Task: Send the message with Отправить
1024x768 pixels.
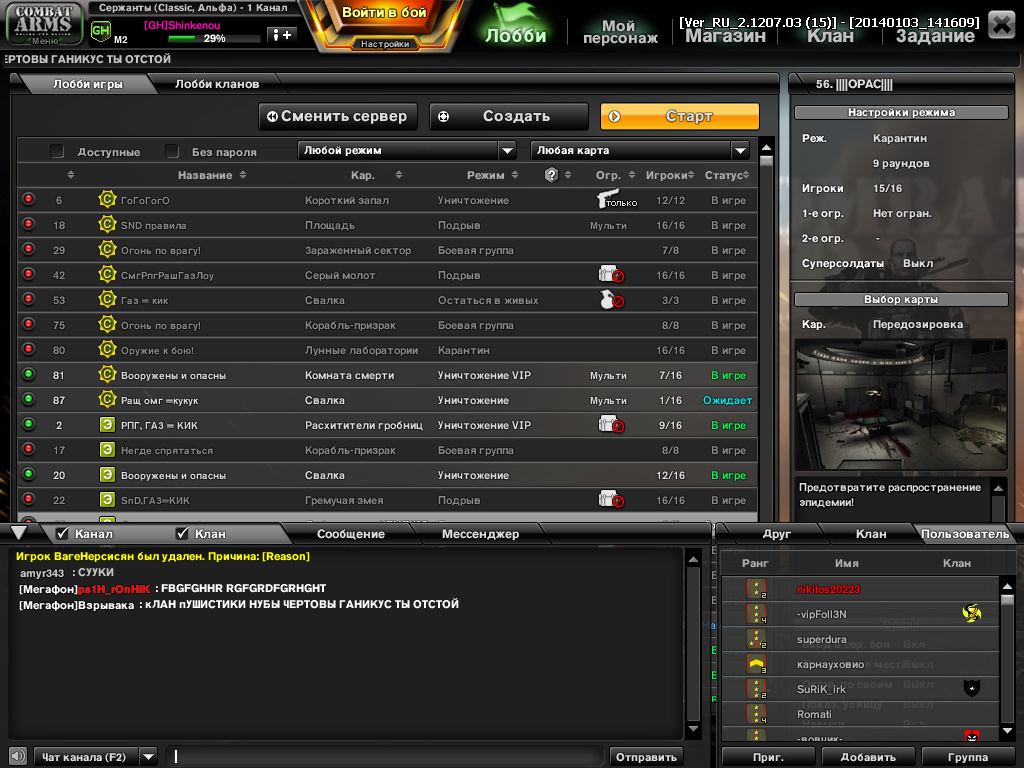Action: (x=646, y=757)
